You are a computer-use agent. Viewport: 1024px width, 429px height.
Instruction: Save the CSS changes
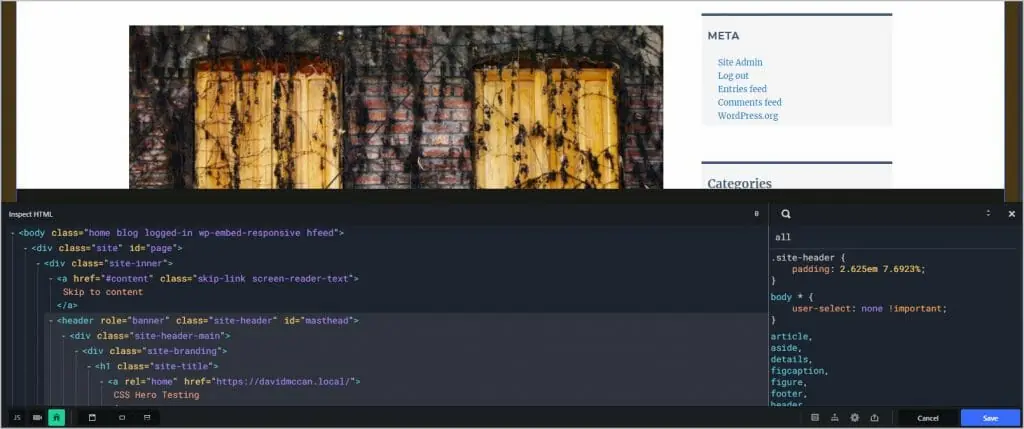click(990, 418)
